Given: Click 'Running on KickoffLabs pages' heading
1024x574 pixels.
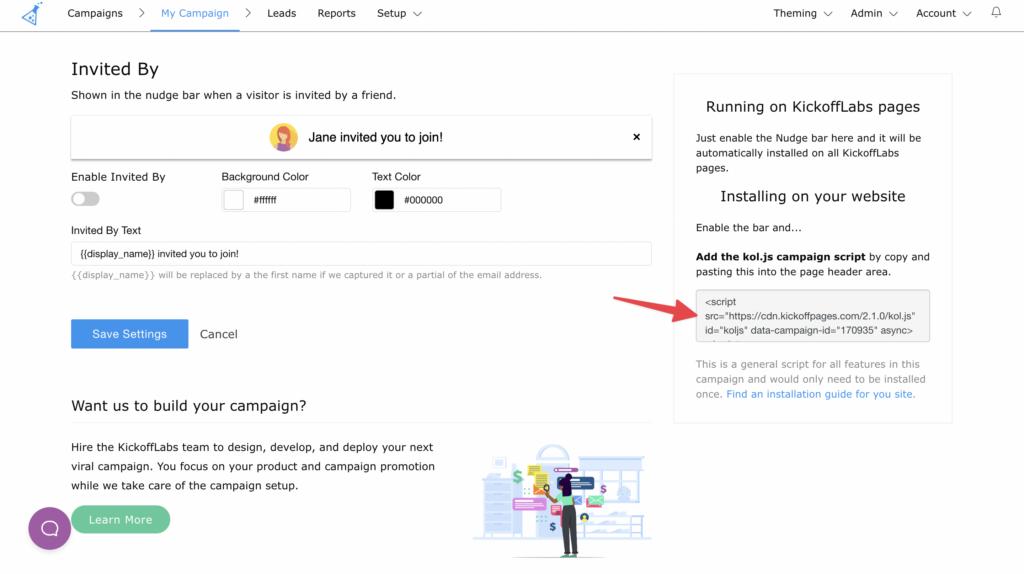Looking at the screenshot, I should (812, 107).
